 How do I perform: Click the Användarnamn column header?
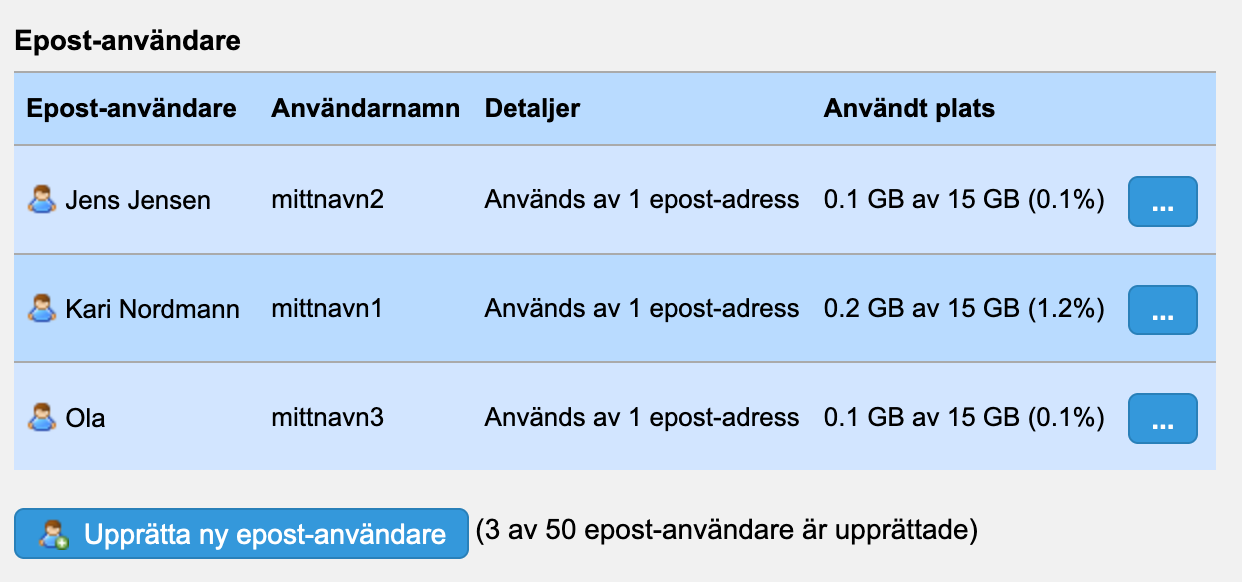pos(365,108)
